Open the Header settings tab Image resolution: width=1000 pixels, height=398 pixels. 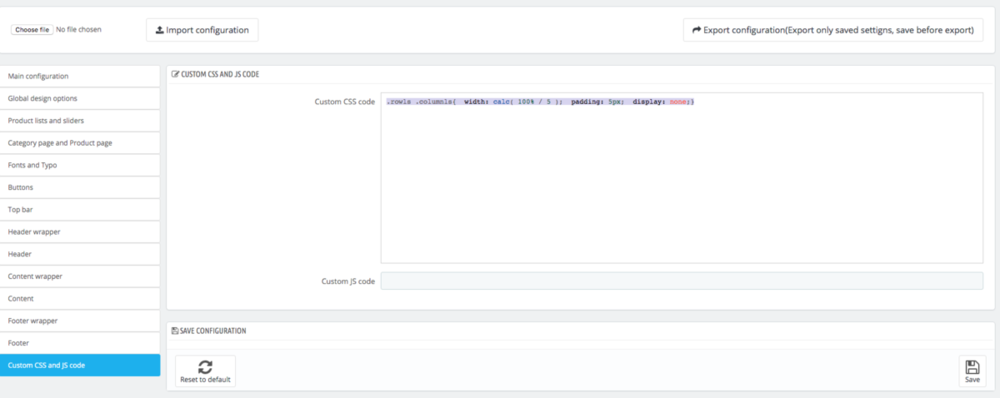click(x=80, y=254)
